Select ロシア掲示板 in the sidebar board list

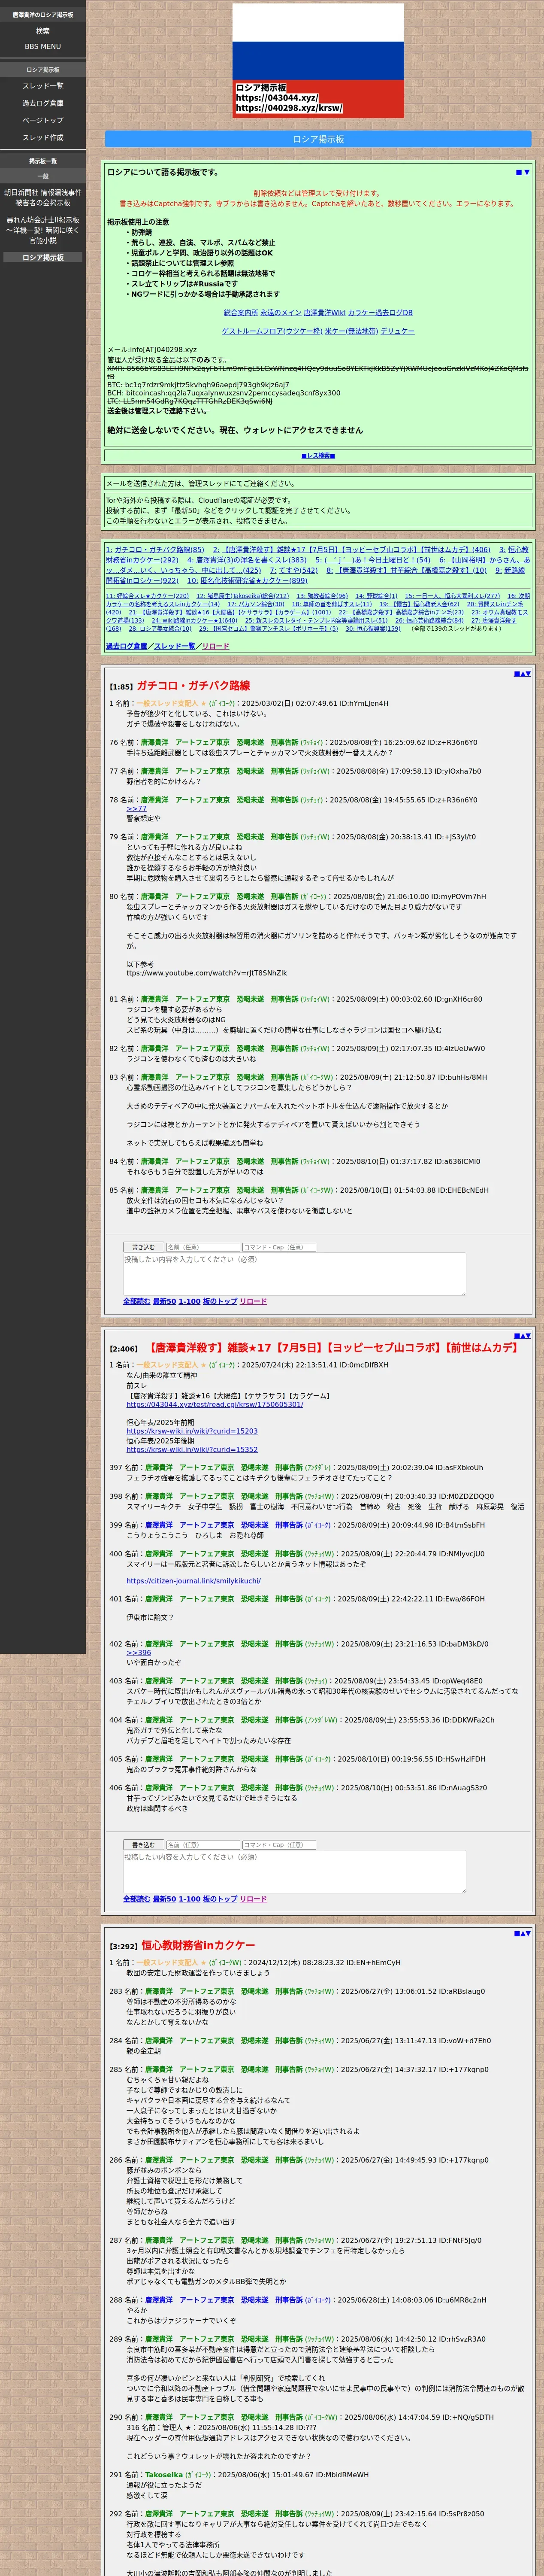(x=43, y=257)
